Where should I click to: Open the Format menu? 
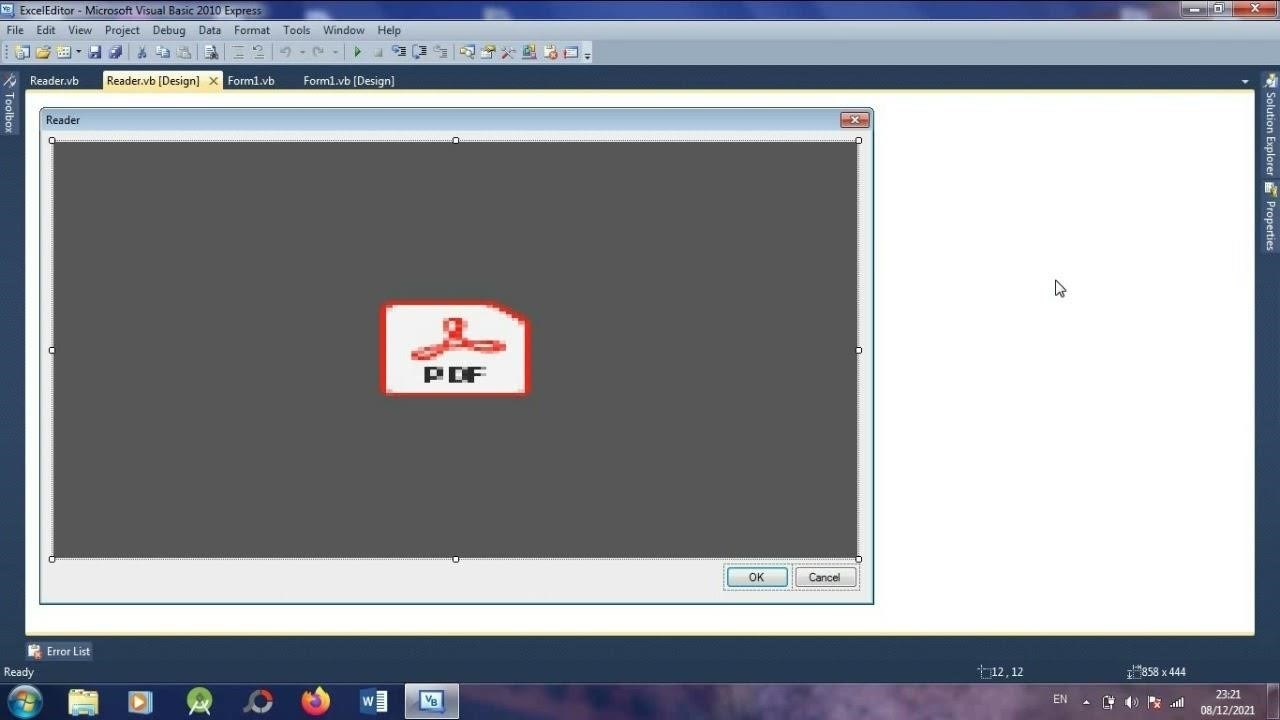pos(252,30)
